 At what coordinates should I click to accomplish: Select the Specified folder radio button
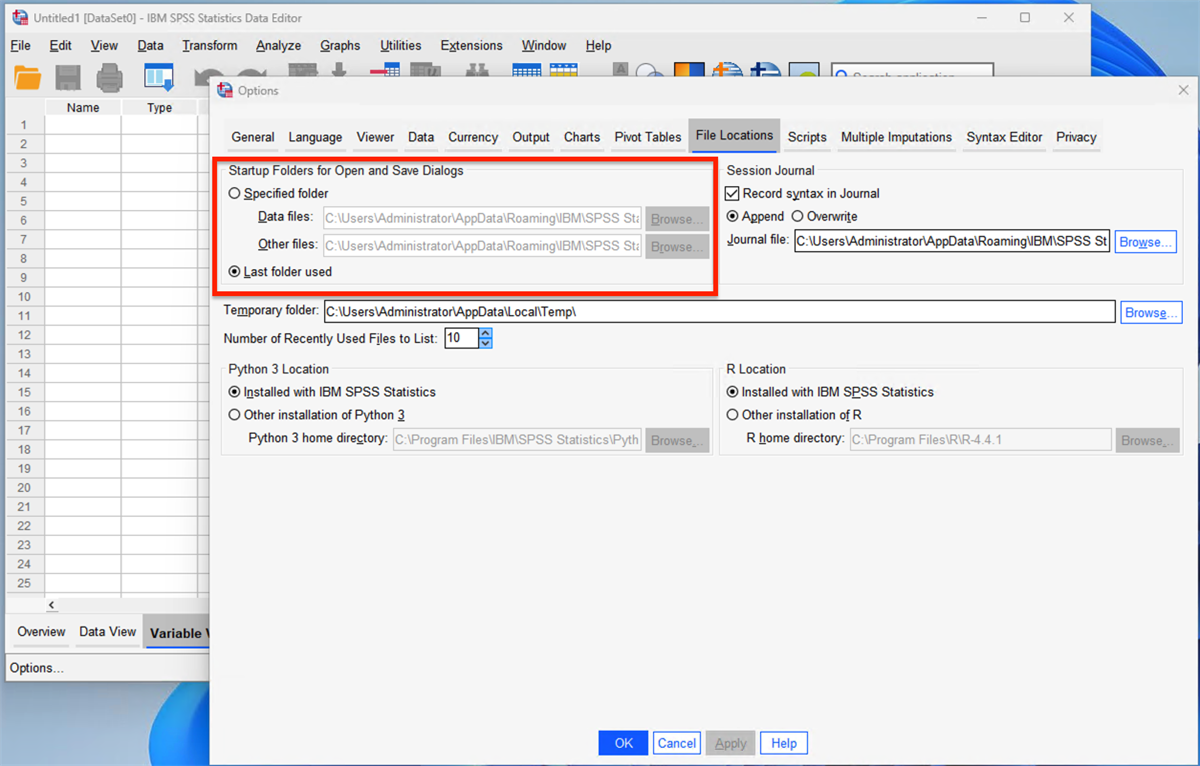point(235,194)
